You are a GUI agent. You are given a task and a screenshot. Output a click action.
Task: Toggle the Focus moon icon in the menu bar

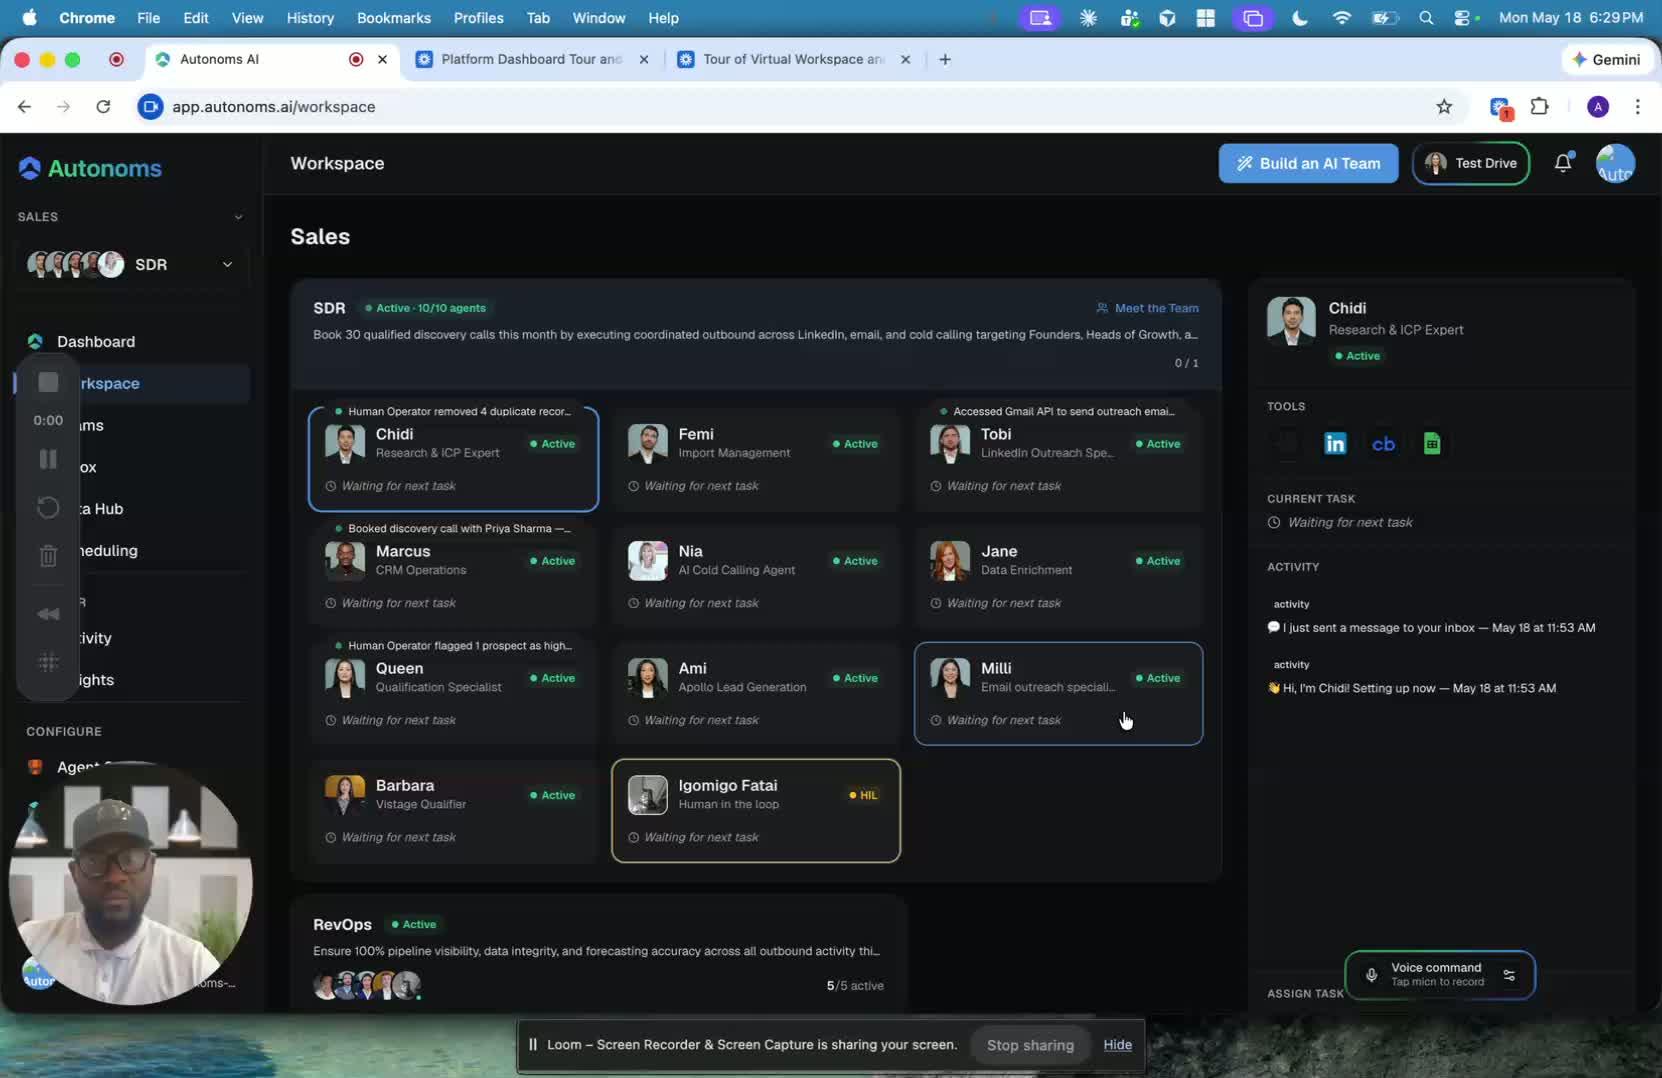pyautogui.click(x=1300, y=17)
